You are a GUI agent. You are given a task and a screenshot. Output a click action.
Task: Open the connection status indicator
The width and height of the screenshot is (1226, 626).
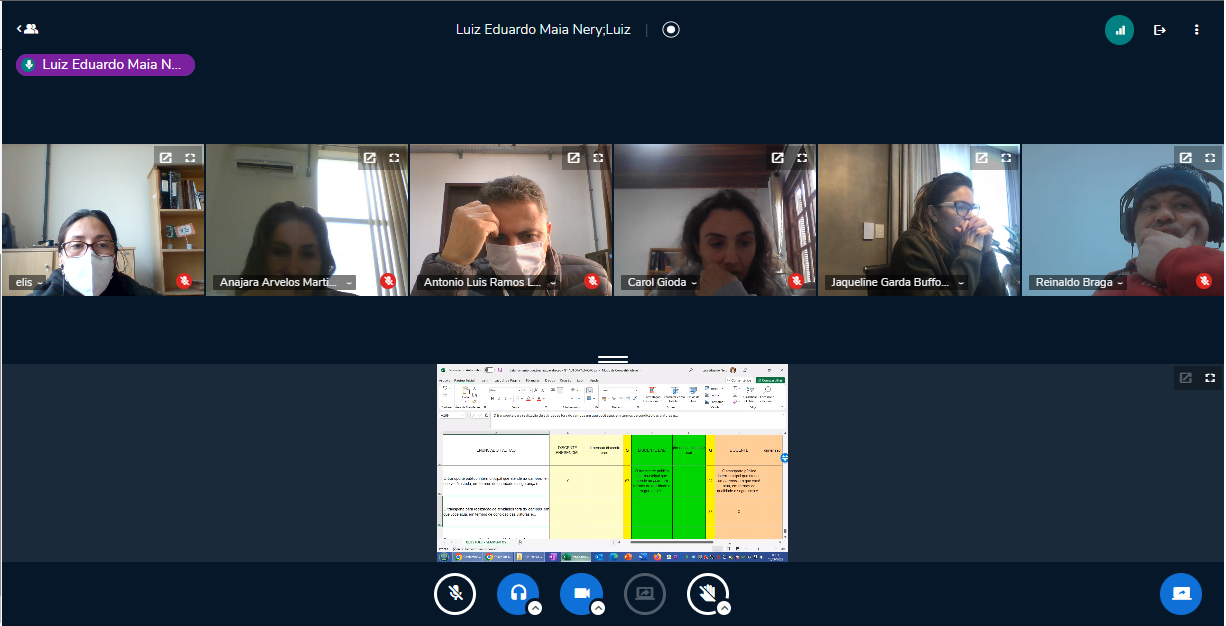point(1119,30)
